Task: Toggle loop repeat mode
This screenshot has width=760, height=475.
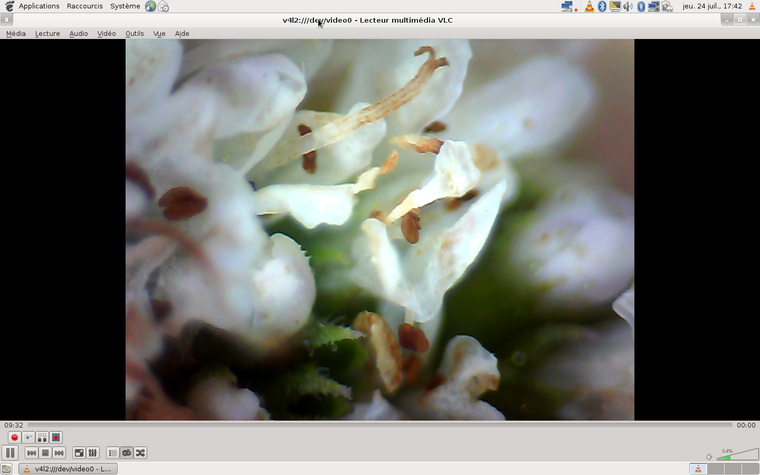Action: click(126, 453)
